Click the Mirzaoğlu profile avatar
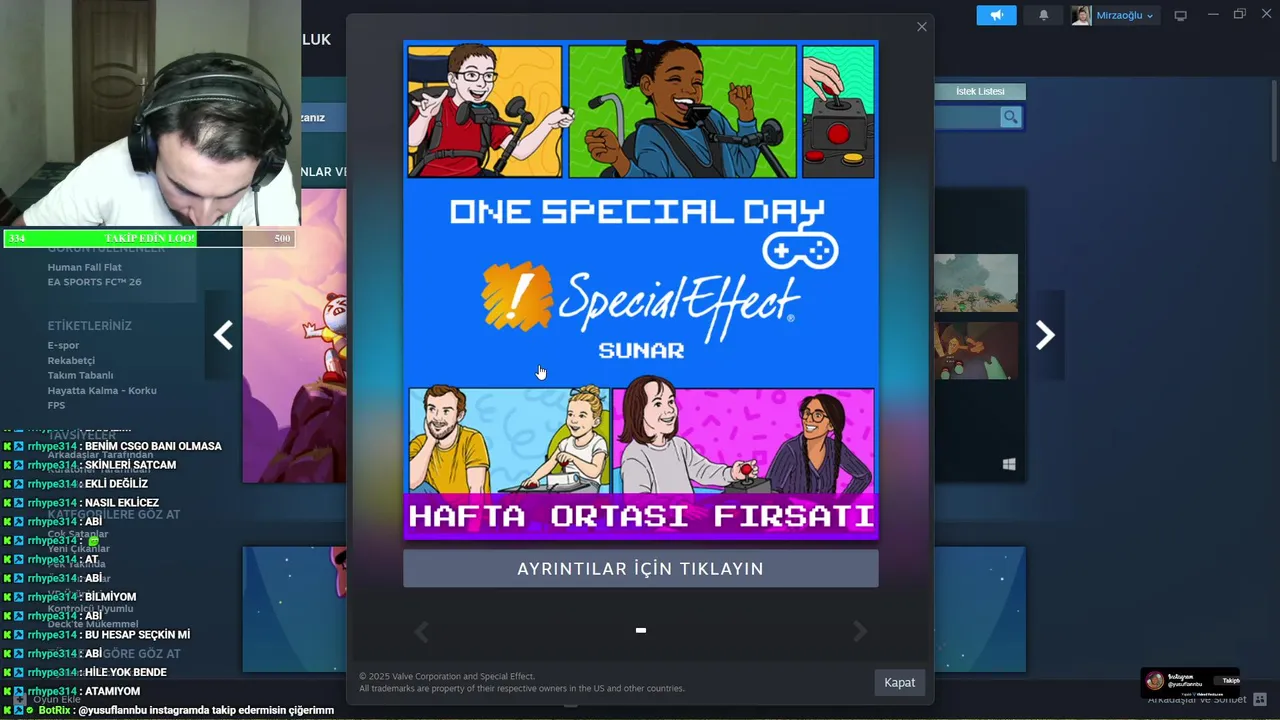 pyautogui.click(x=1081, y=15)
